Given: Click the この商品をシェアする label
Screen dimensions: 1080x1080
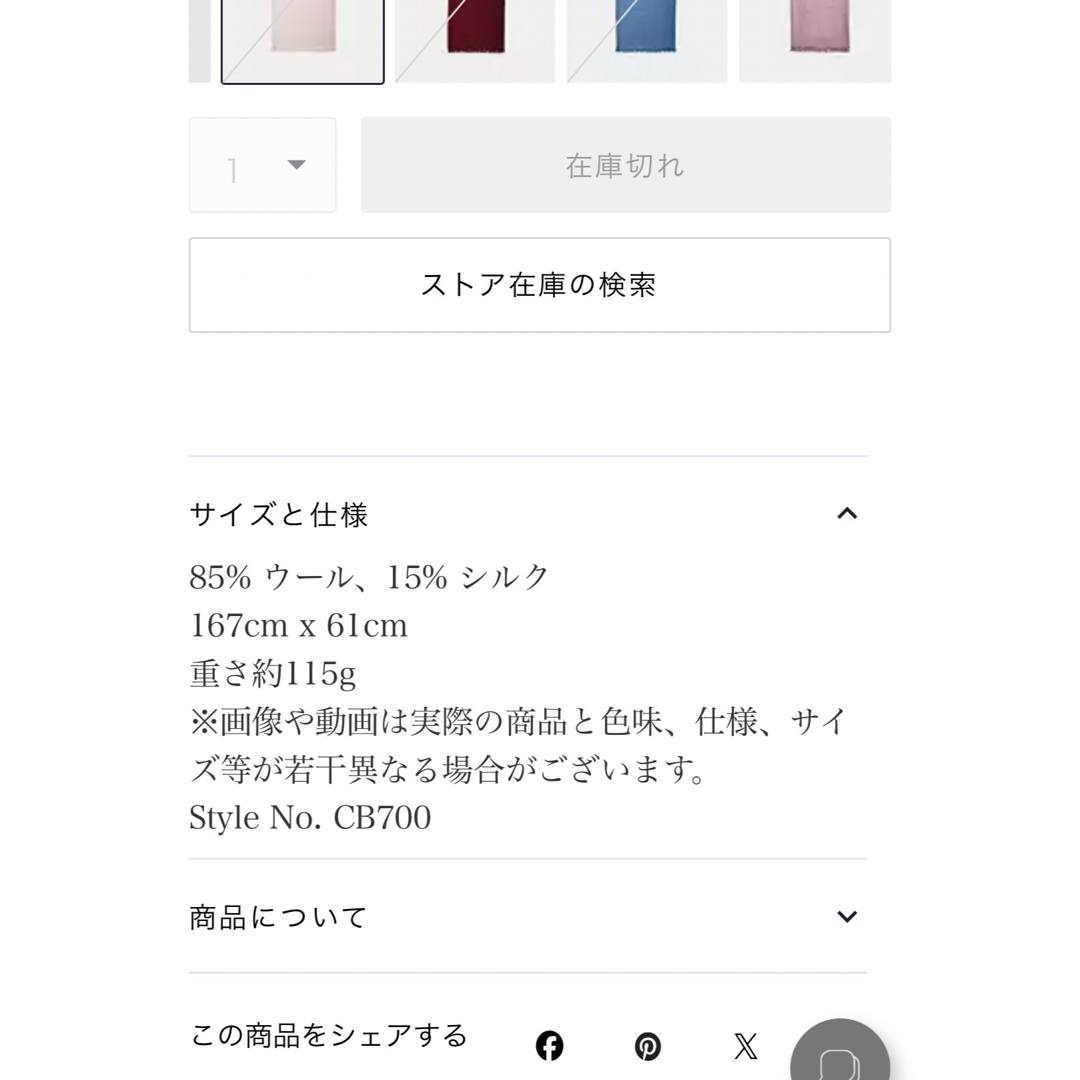Looking at the screenshot, I should (x=329, y=1035).
